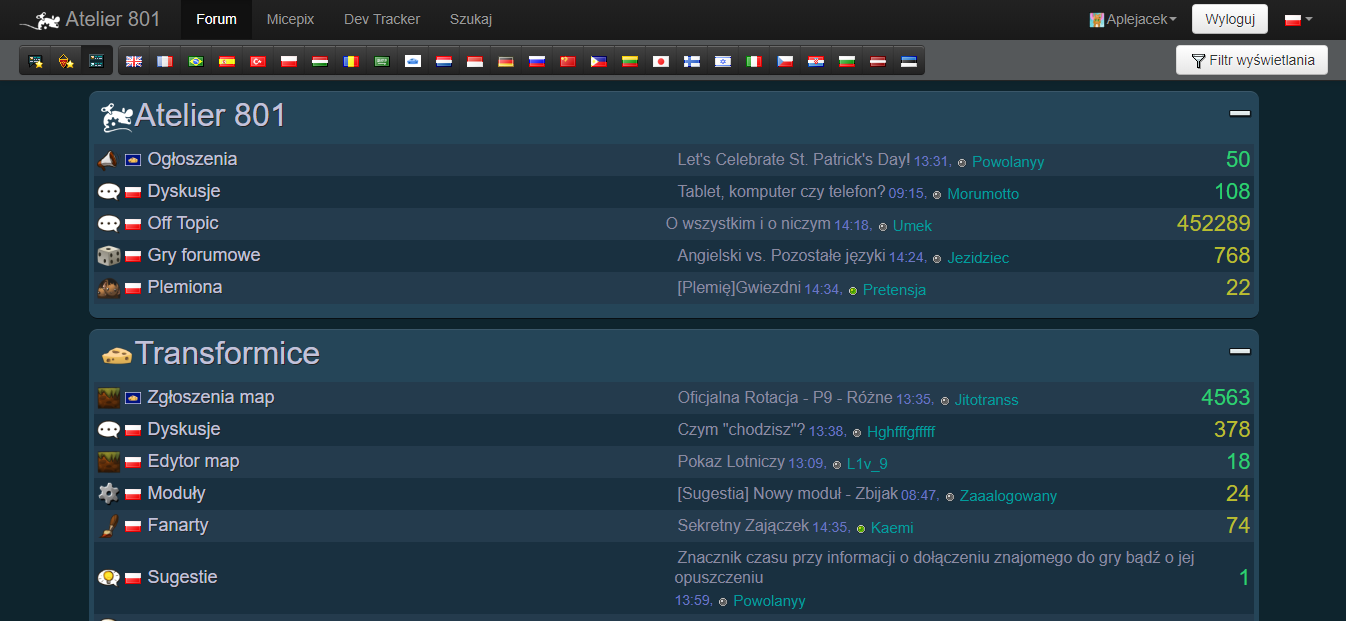The height and width of the screenshot is (621, 1346).
Task: Open the Filtr wyświetlania filter
Action: tap(1252, 61)
